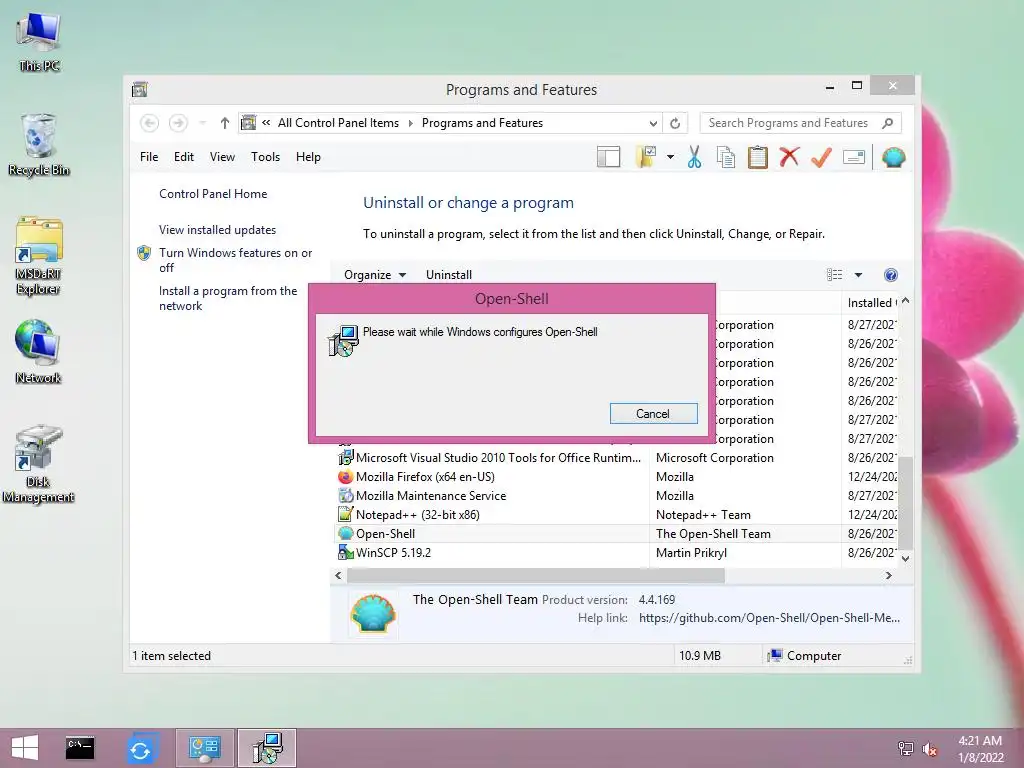The image size is (1024, 768).
Task: Open Network desktop icon
Action: [39, 351]
